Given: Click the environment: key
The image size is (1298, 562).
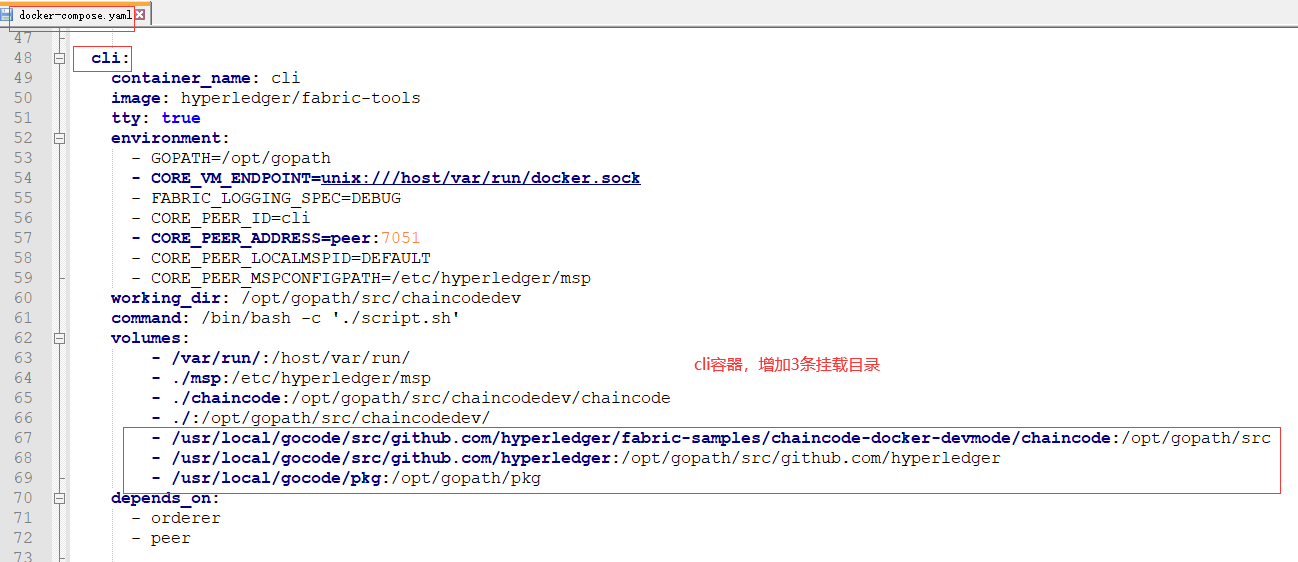Looking at the screenshot, I should click(170, 138).
